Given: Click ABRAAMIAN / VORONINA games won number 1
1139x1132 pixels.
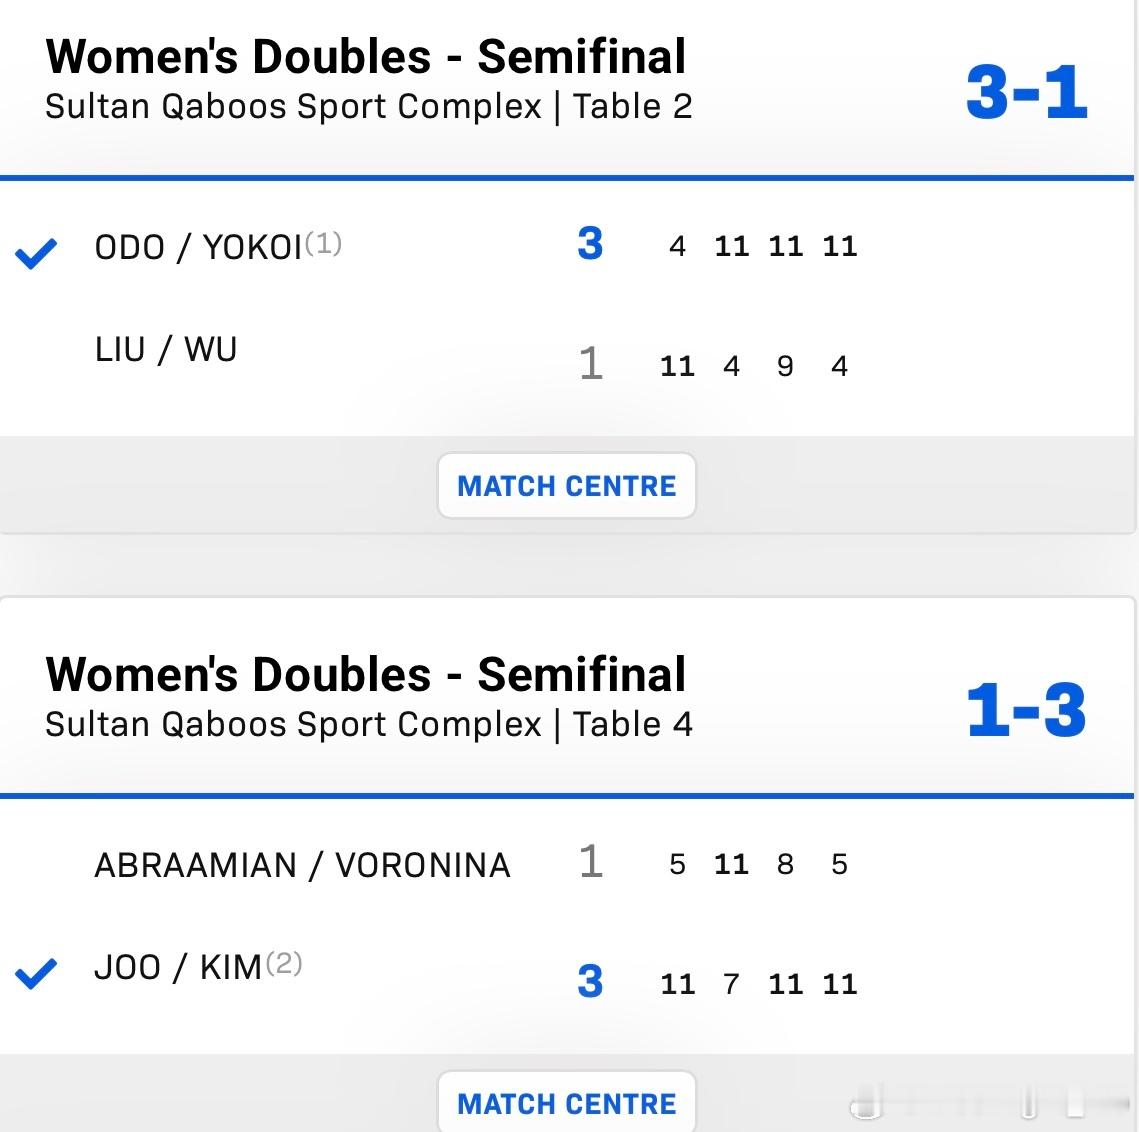Looking at the screenshot, I should point(591,861).
